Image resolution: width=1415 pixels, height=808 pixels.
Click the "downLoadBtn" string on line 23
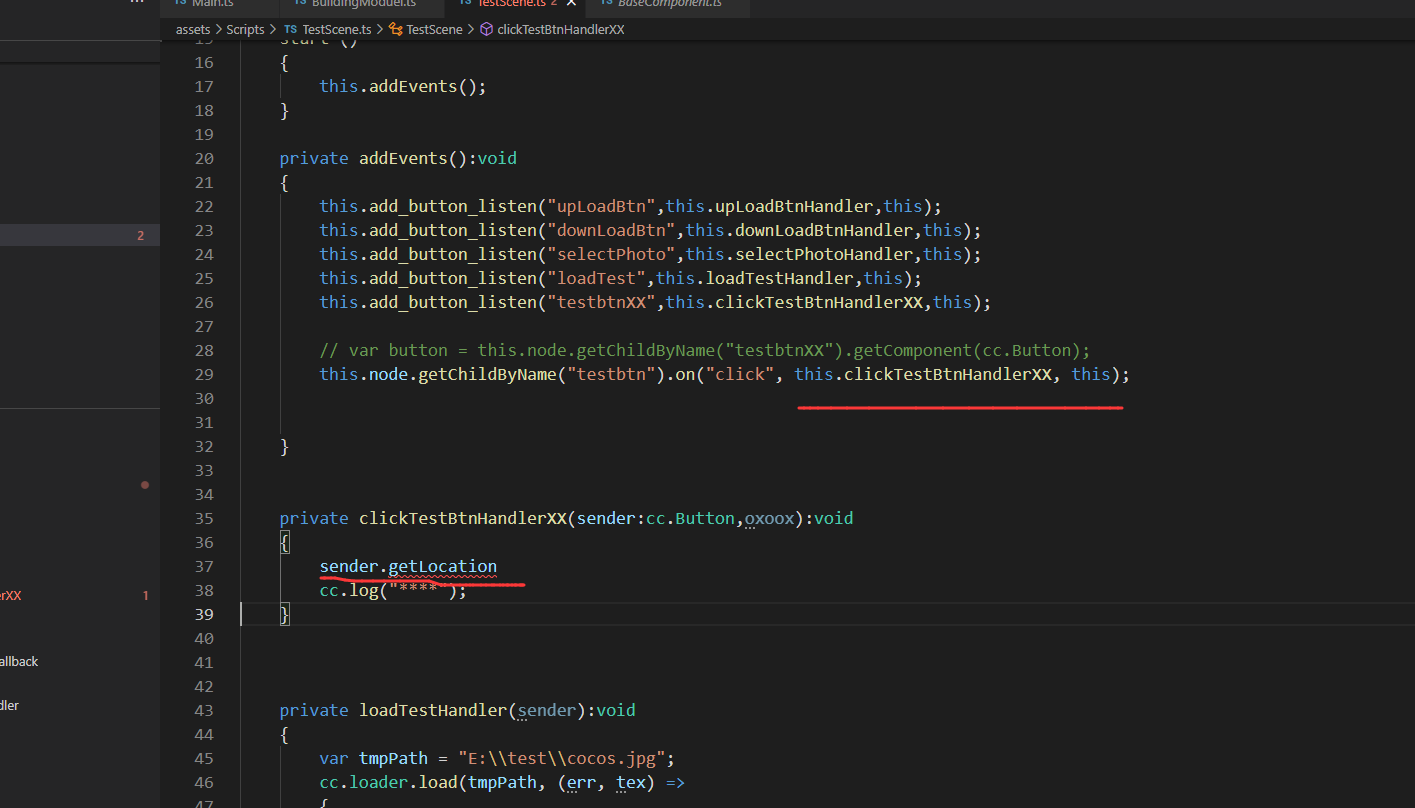tap(612, 230)
